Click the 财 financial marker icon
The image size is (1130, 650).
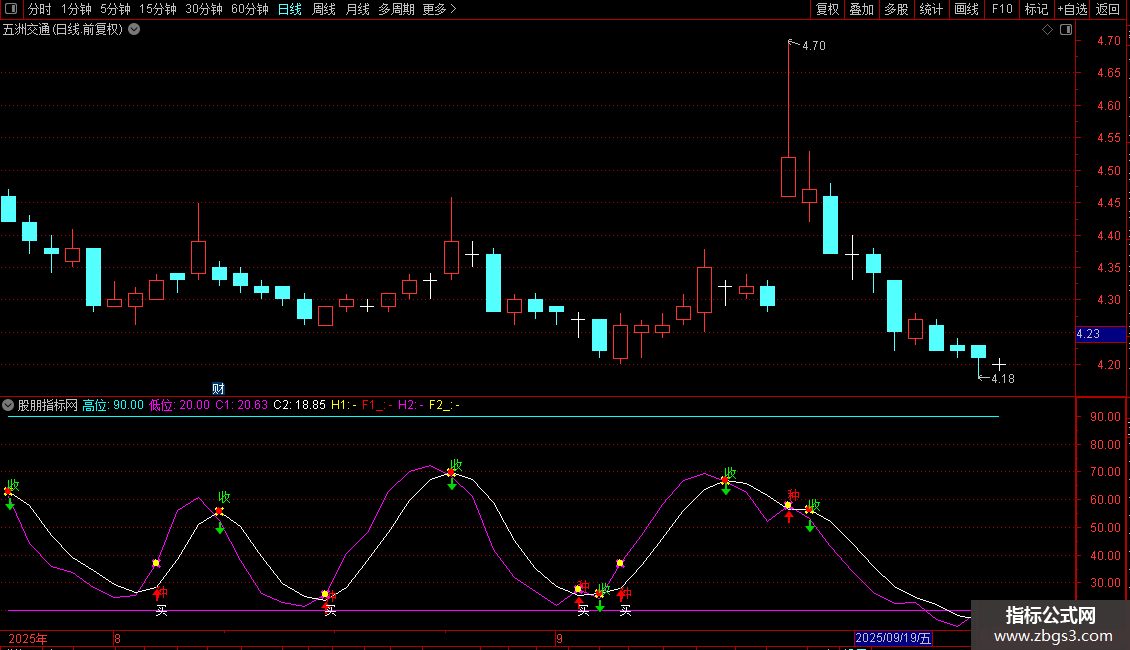[x=218, y=388]
